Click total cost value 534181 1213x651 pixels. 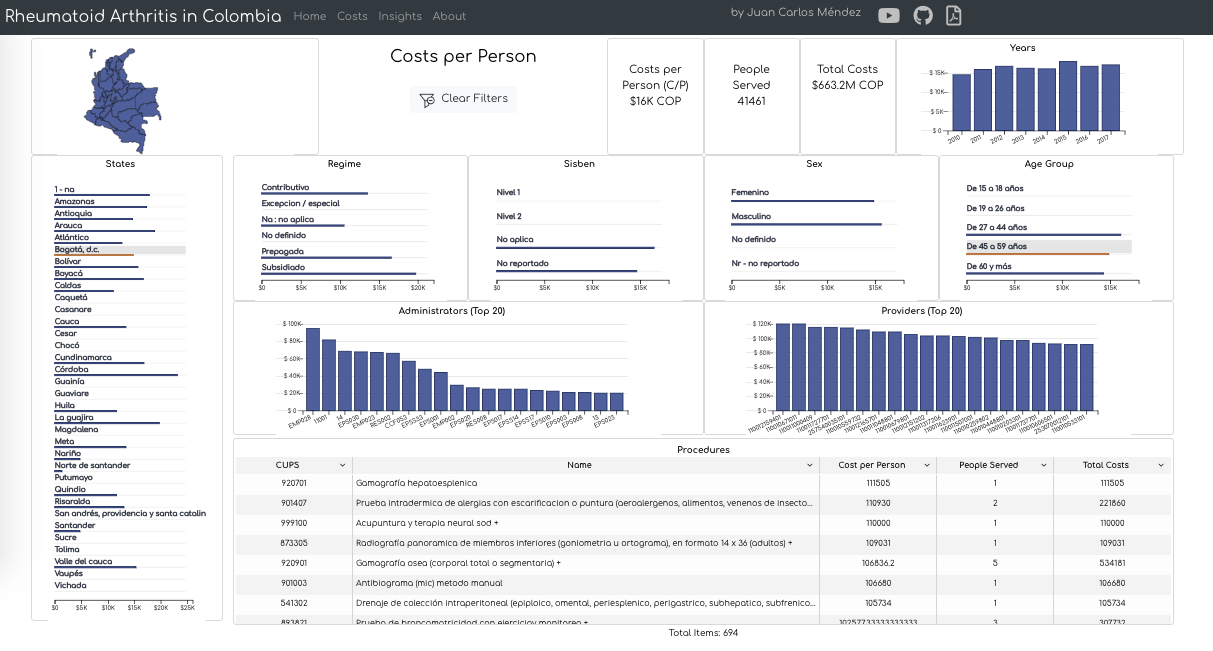coord(1111,563)
